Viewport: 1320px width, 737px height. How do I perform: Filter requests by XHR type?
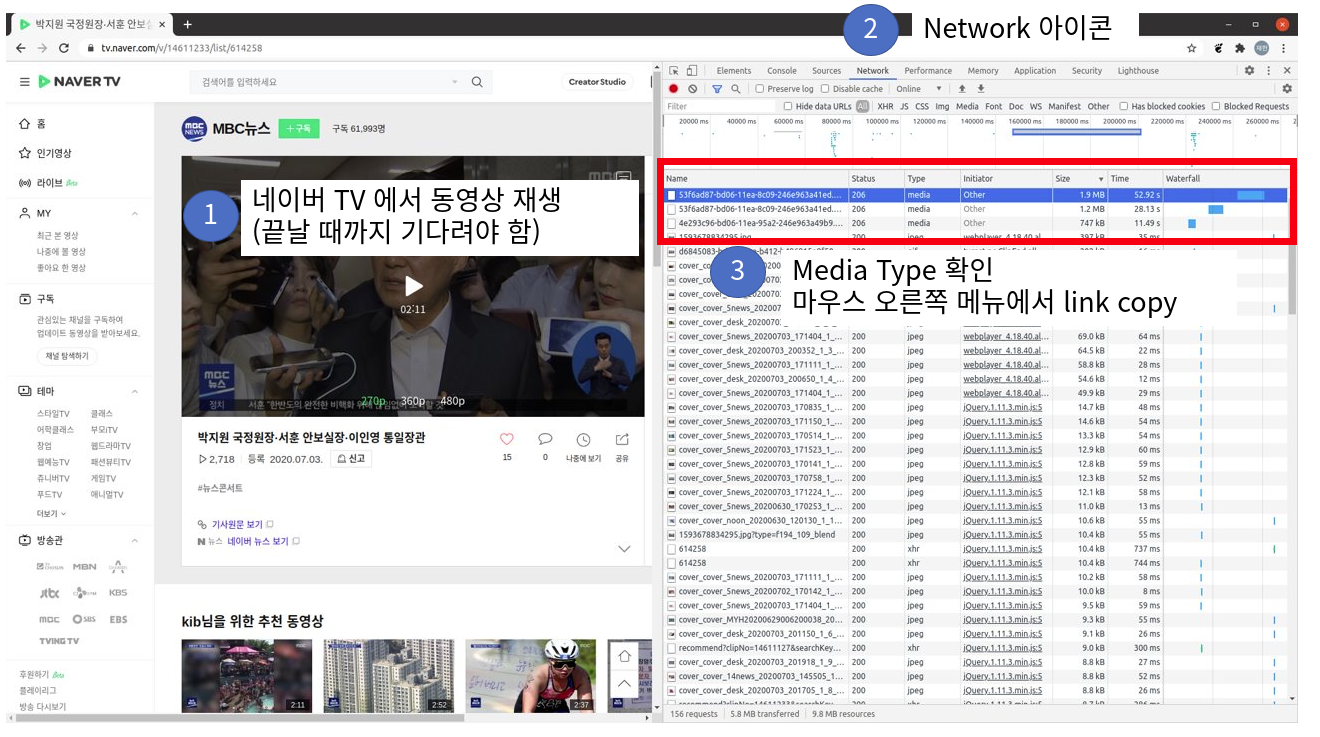point(885,106)
